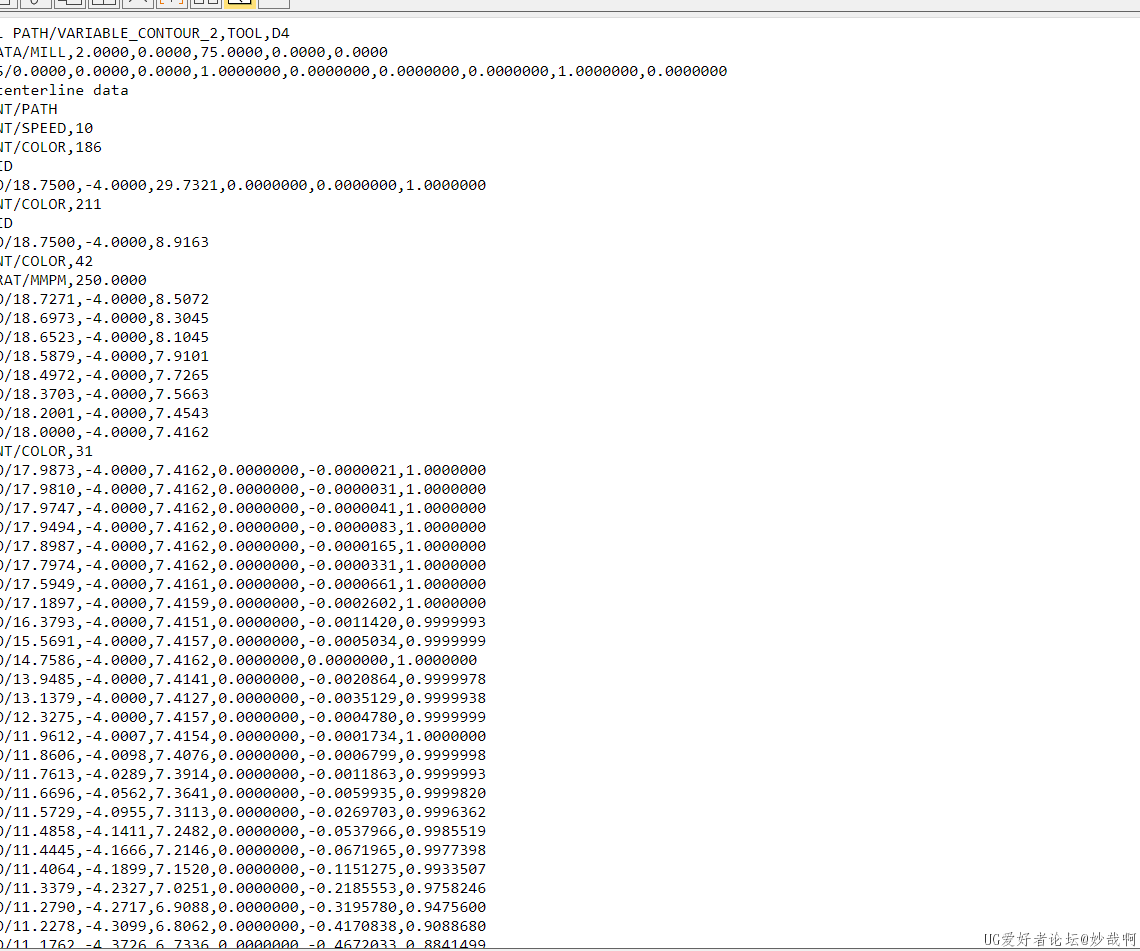Click the line starting 11.4064,-4.1899,7.1520
The height and width of the screenshot is (951, 1140).
tap(243, 869)
